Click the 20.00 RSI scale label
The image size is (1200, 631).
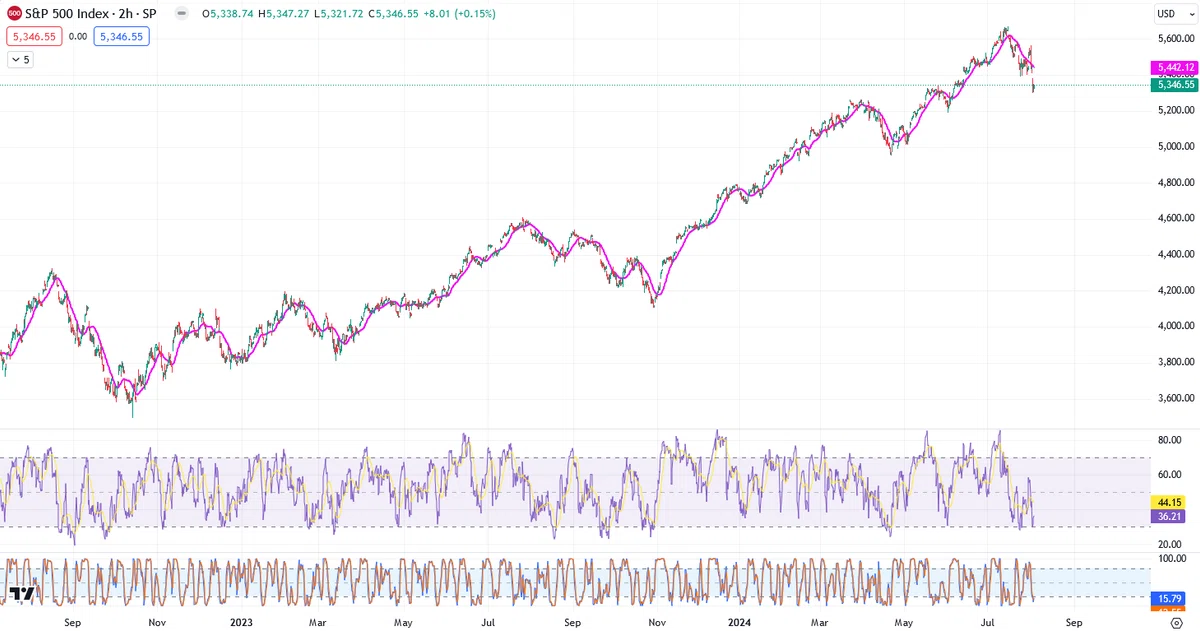click(1171, 544)
